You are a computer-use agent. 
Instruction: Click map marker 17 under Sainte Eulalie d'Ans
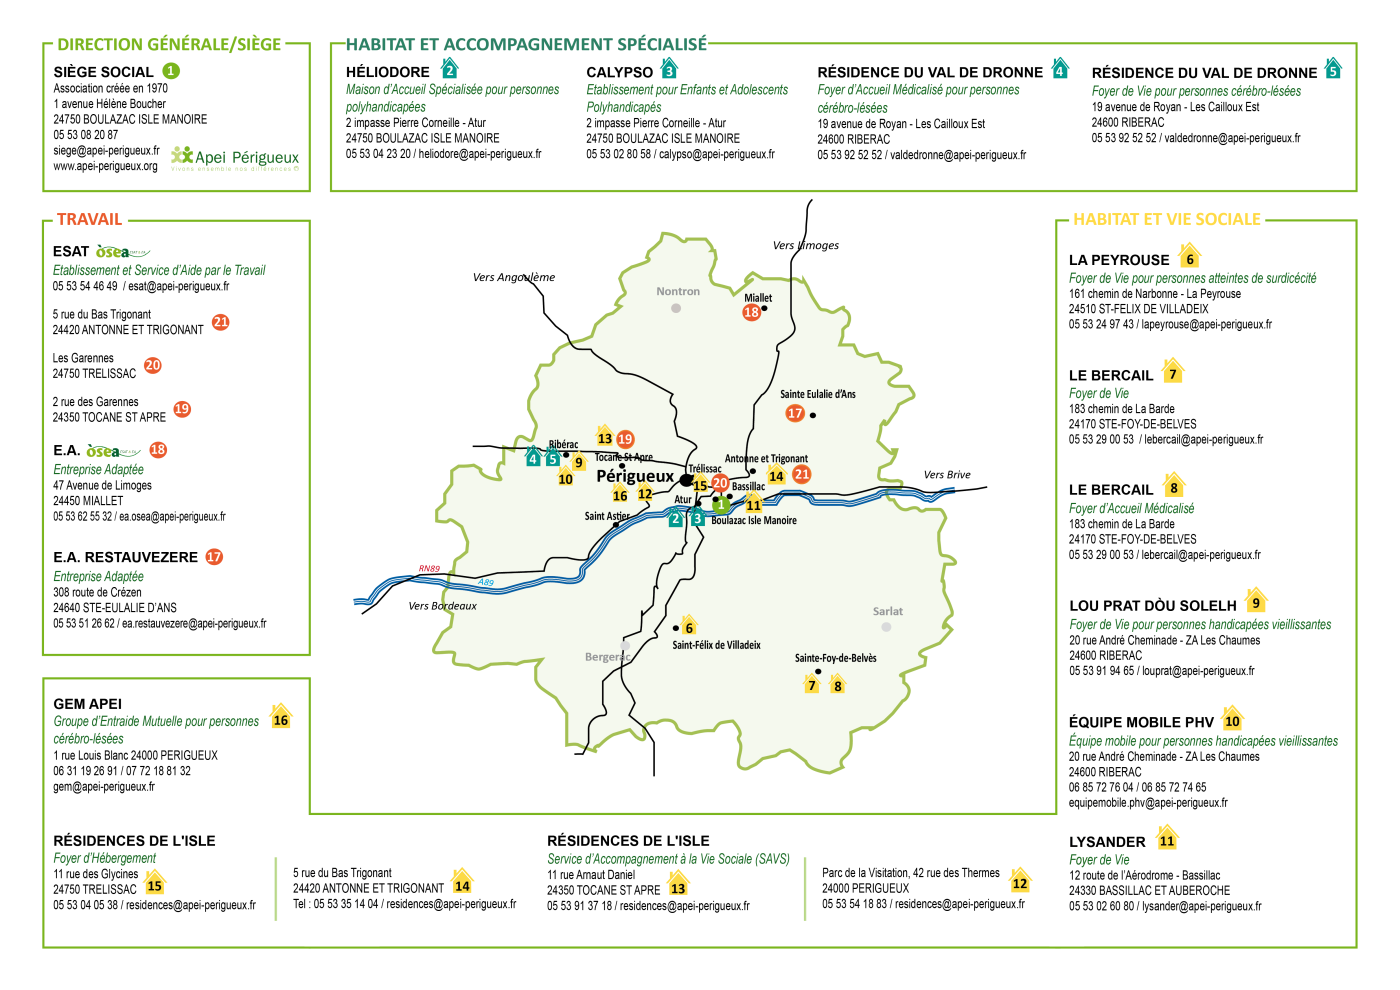[795, 413]
